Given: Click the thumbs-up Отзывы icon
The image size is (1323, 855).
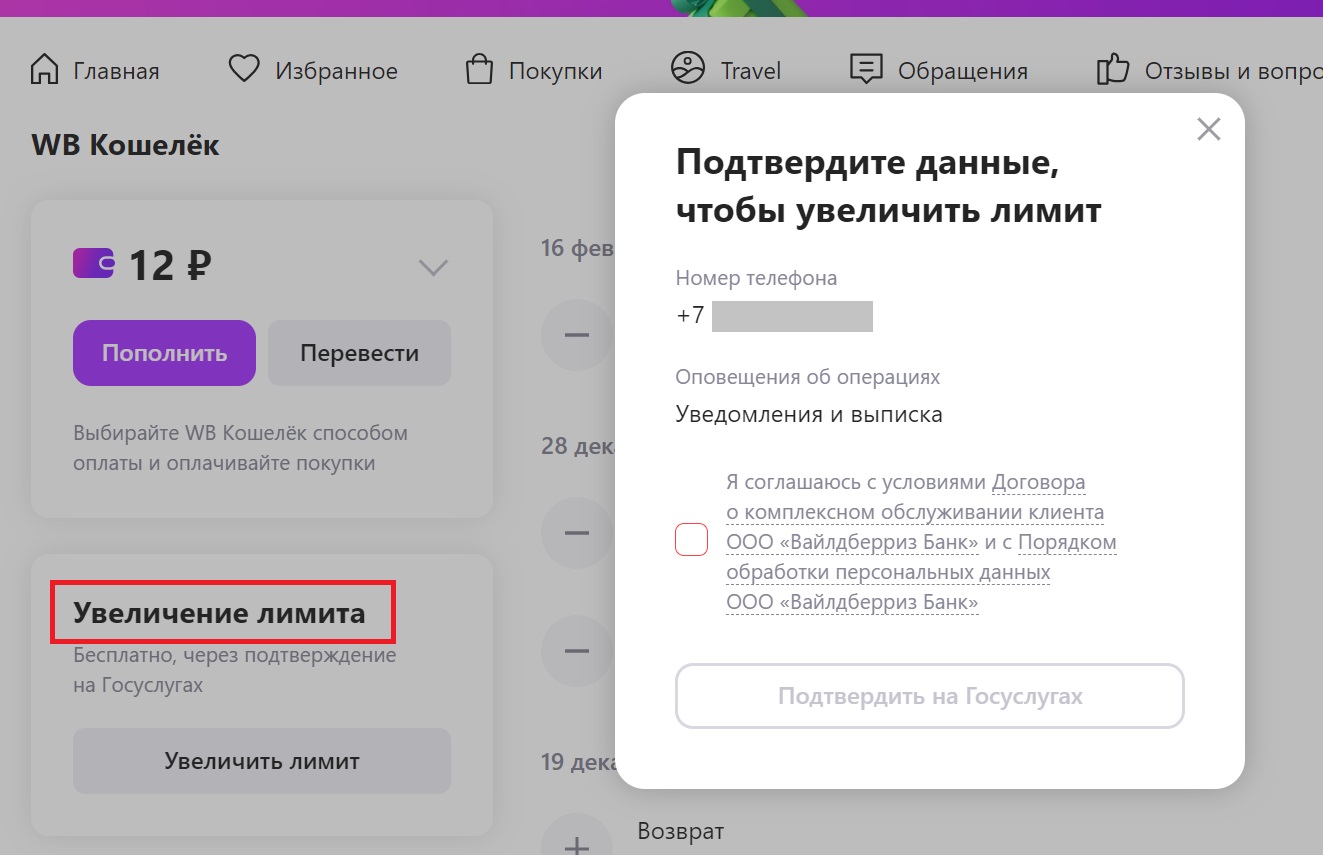Looking at the screenshot, I should [1112, 70].
